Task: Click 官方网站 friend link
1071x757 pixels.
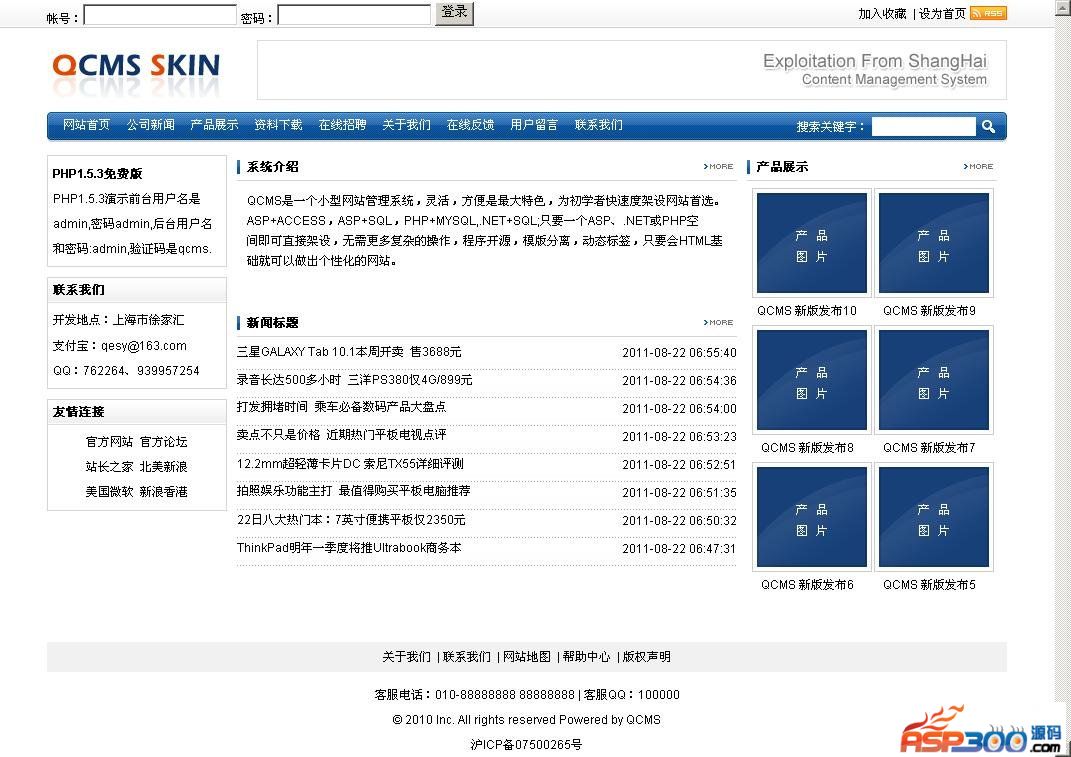Action: click(109, 442)
